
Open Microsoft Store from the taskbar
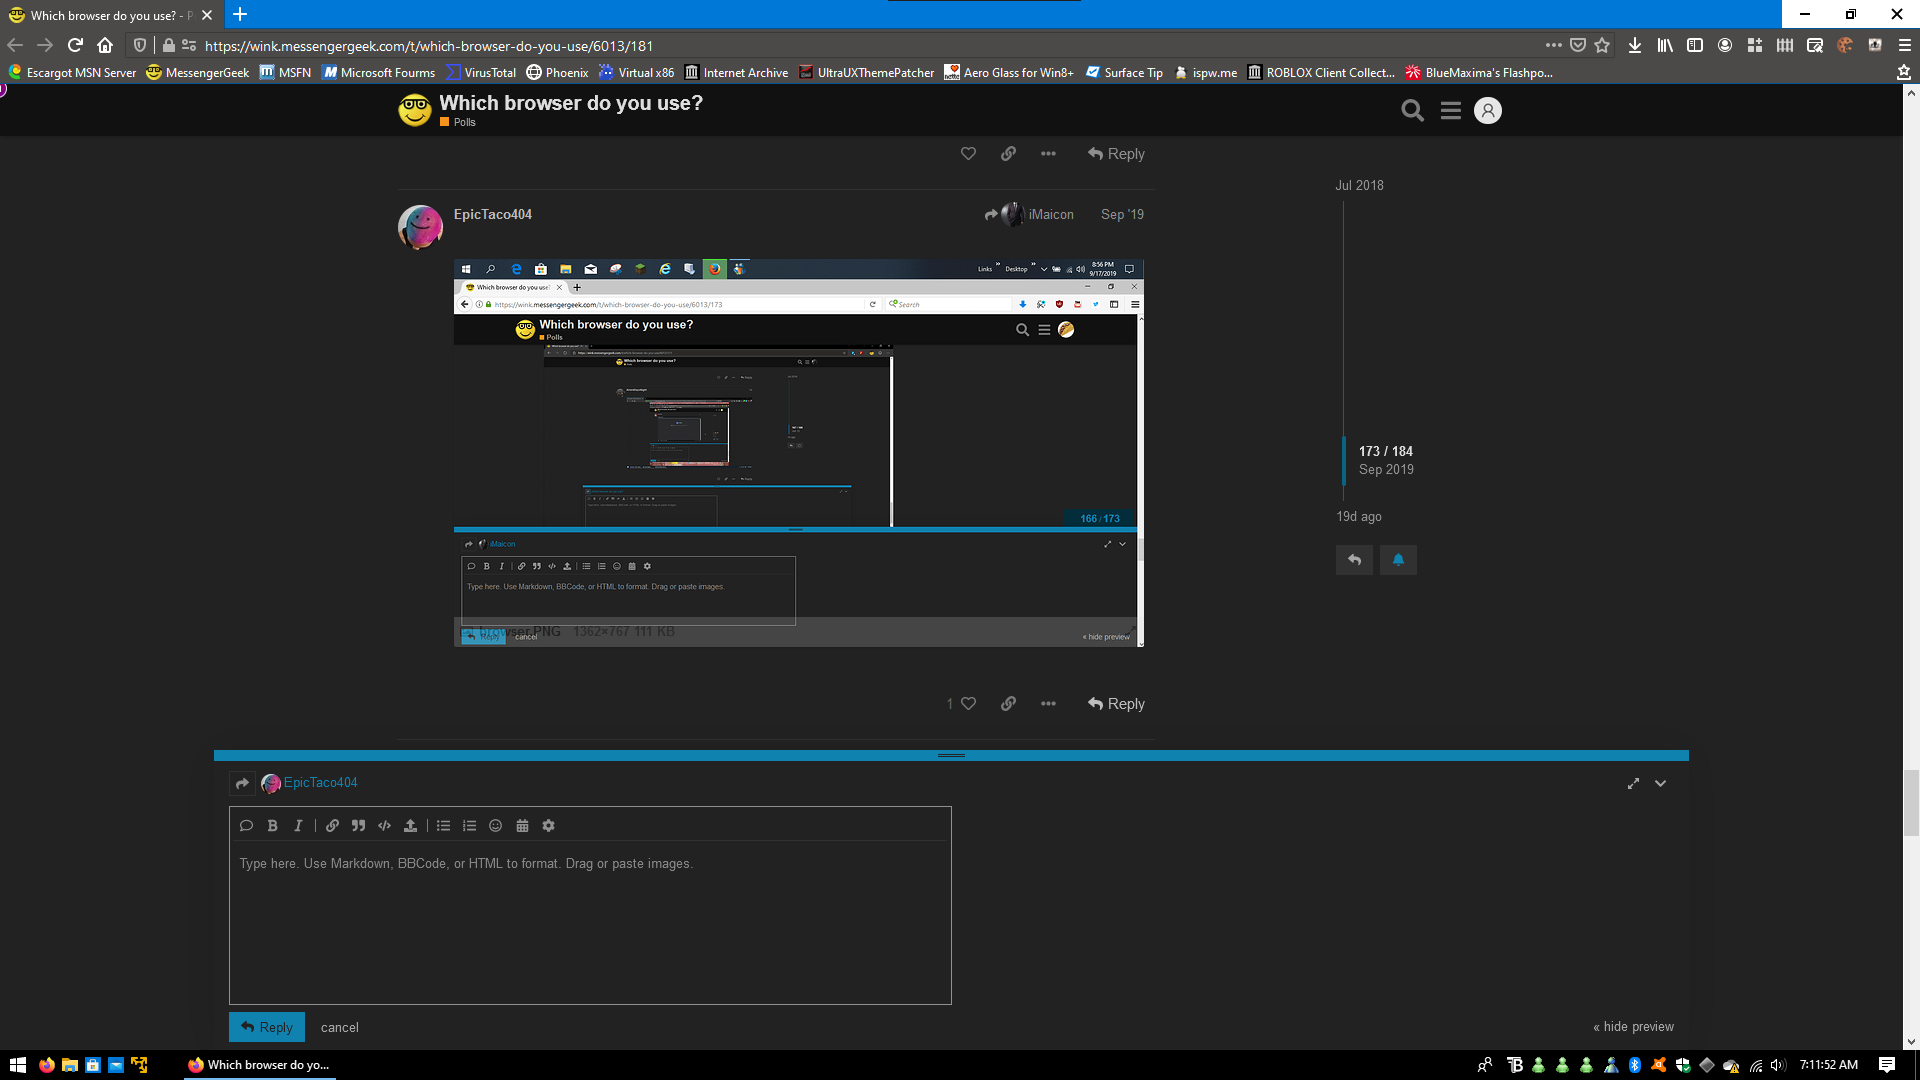point(93,1065)
